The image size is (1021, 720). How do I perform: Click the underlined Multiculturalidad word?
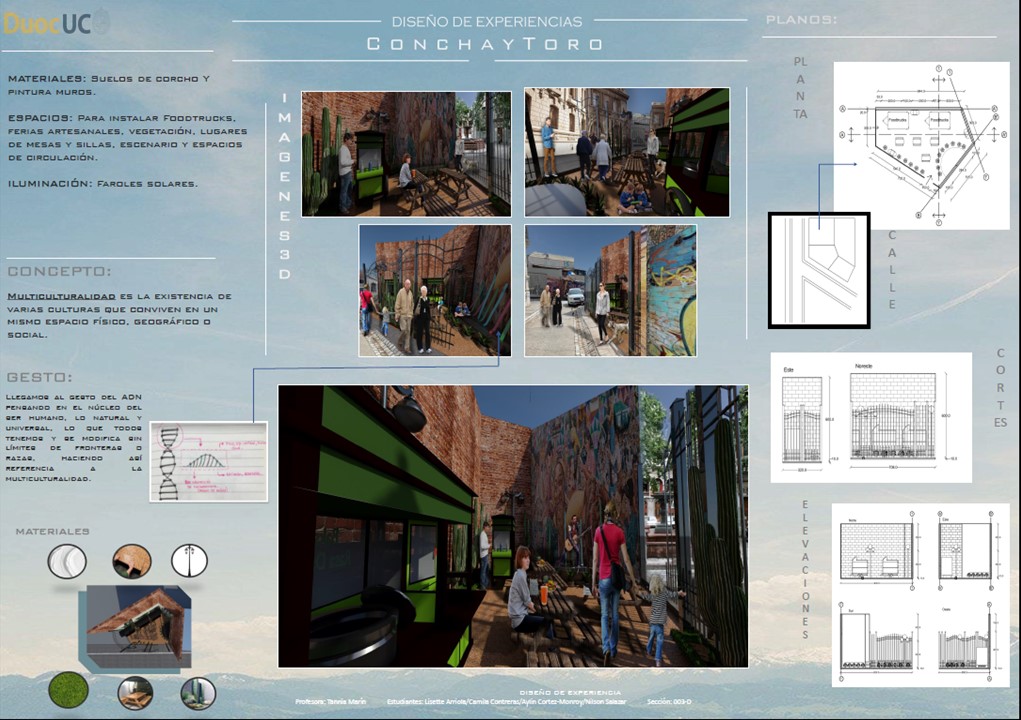pyautogui.click(x=61, y=297)
